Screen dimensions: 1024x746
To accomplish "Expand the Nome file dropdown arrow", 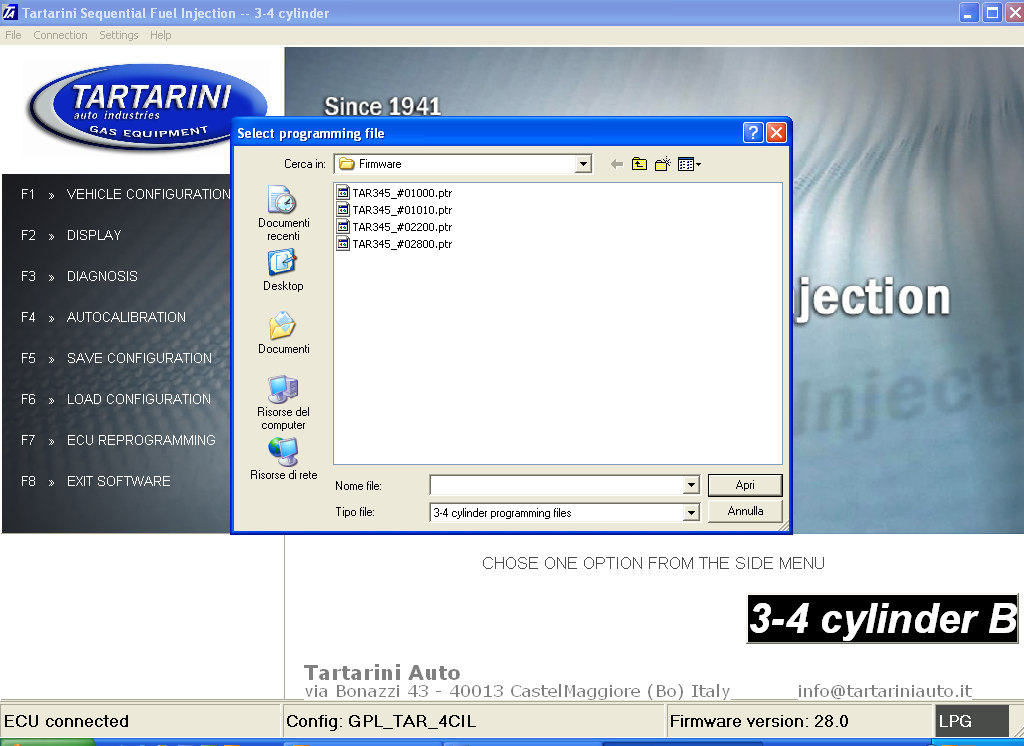I will [x=691, y=485].
